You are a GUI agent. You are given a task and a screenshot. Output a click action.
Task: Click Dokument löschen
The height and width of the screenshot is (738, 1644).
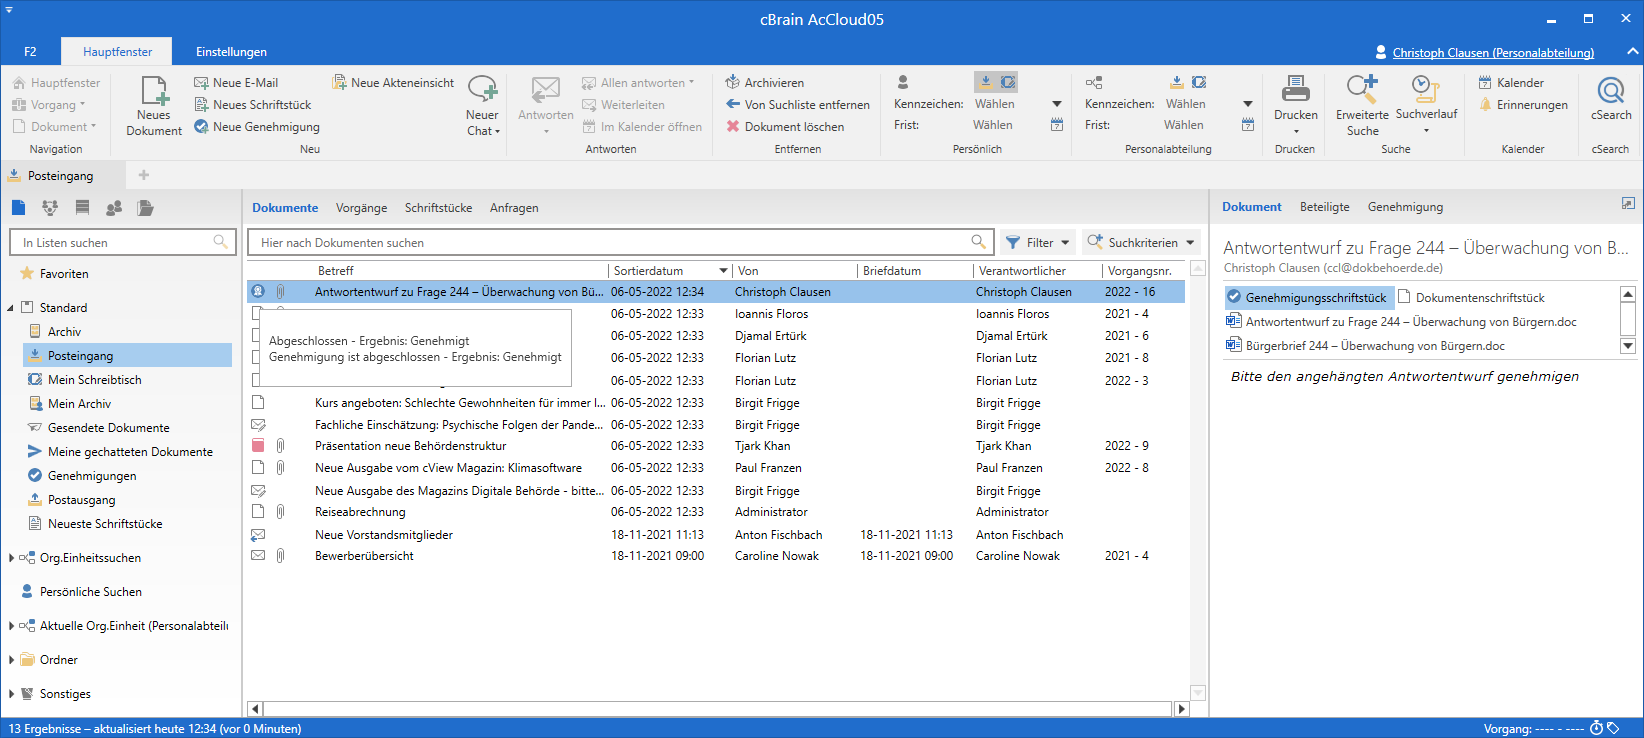(785, 127)
